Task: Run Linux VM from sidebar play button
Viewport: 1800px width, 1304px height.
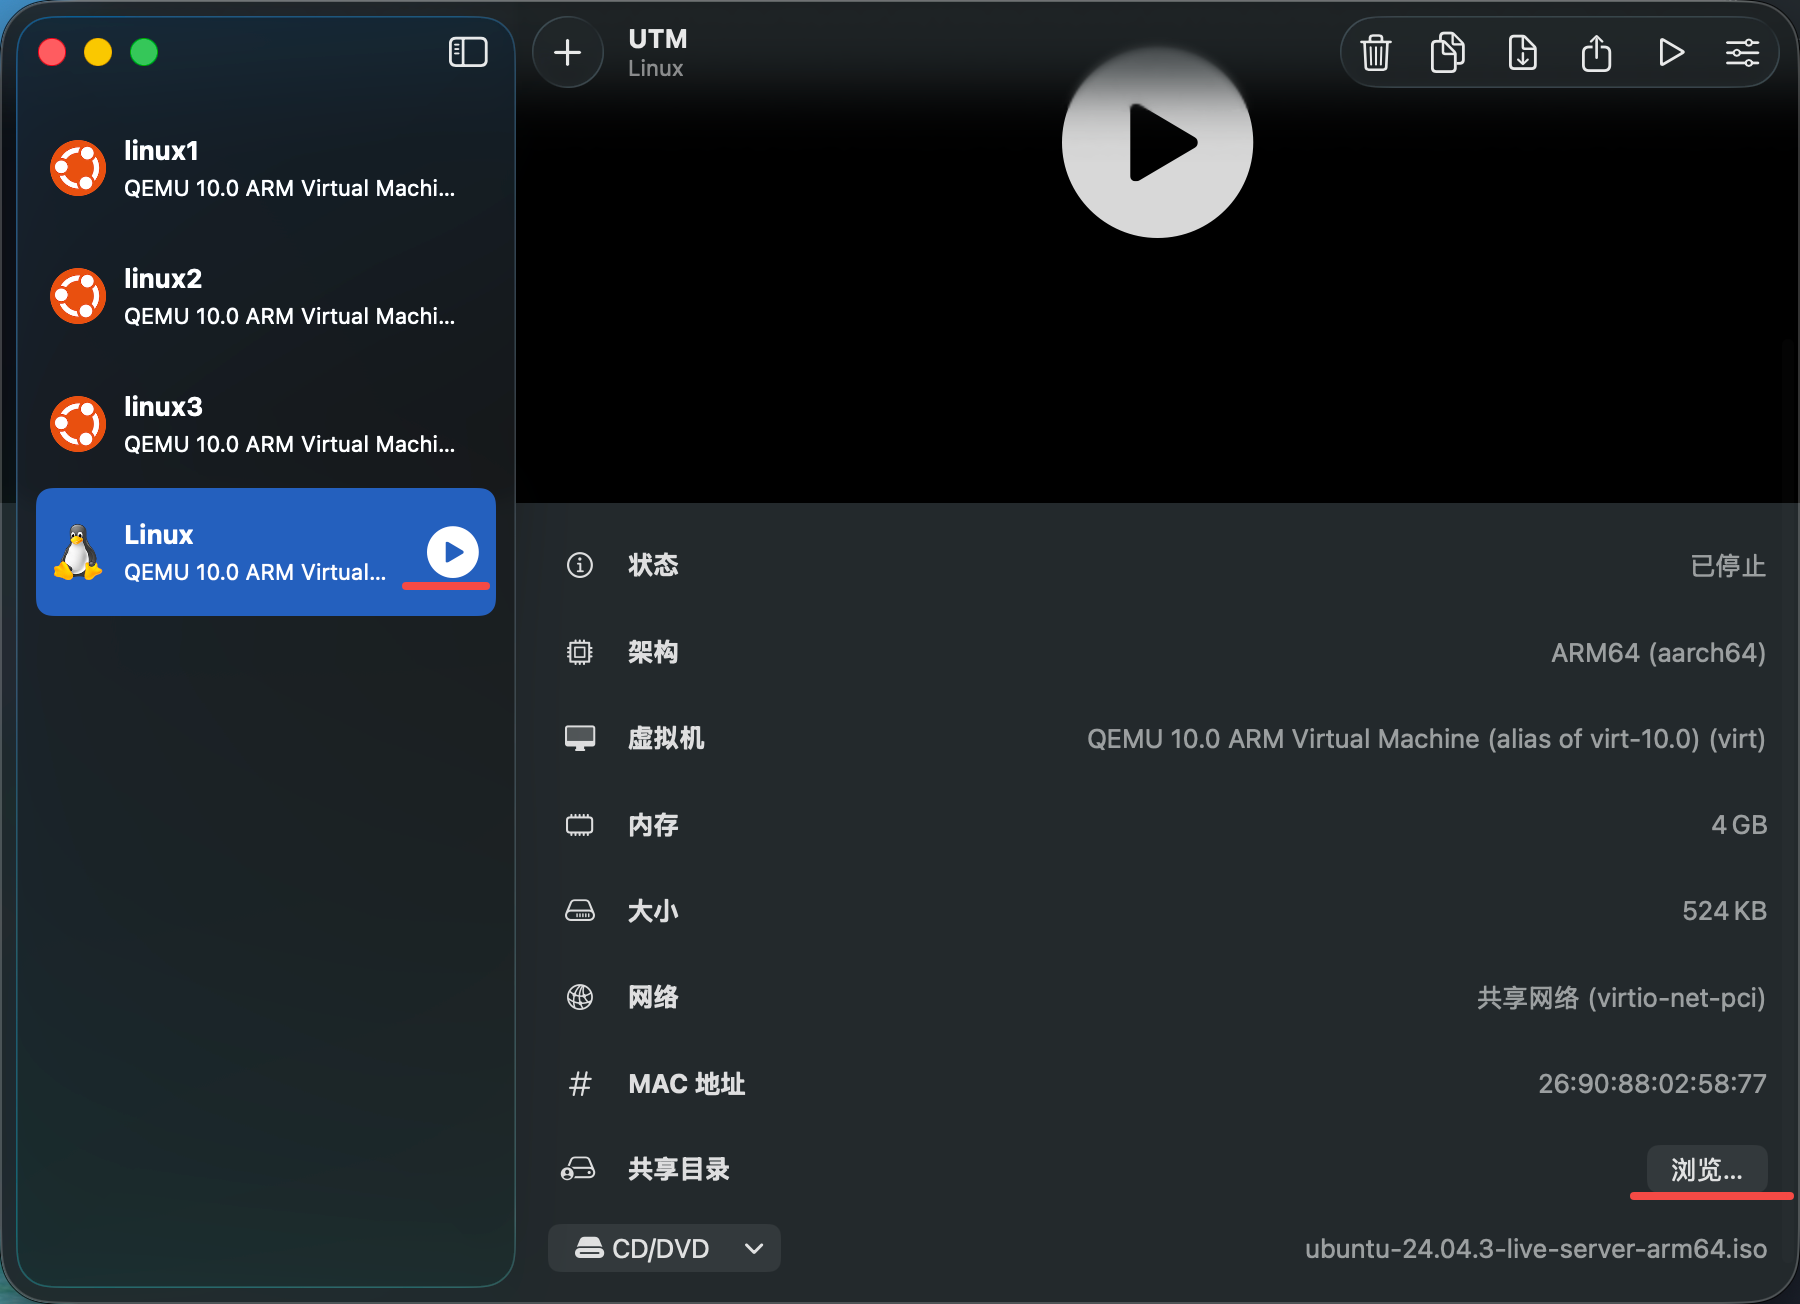Action: click(453, 552)
